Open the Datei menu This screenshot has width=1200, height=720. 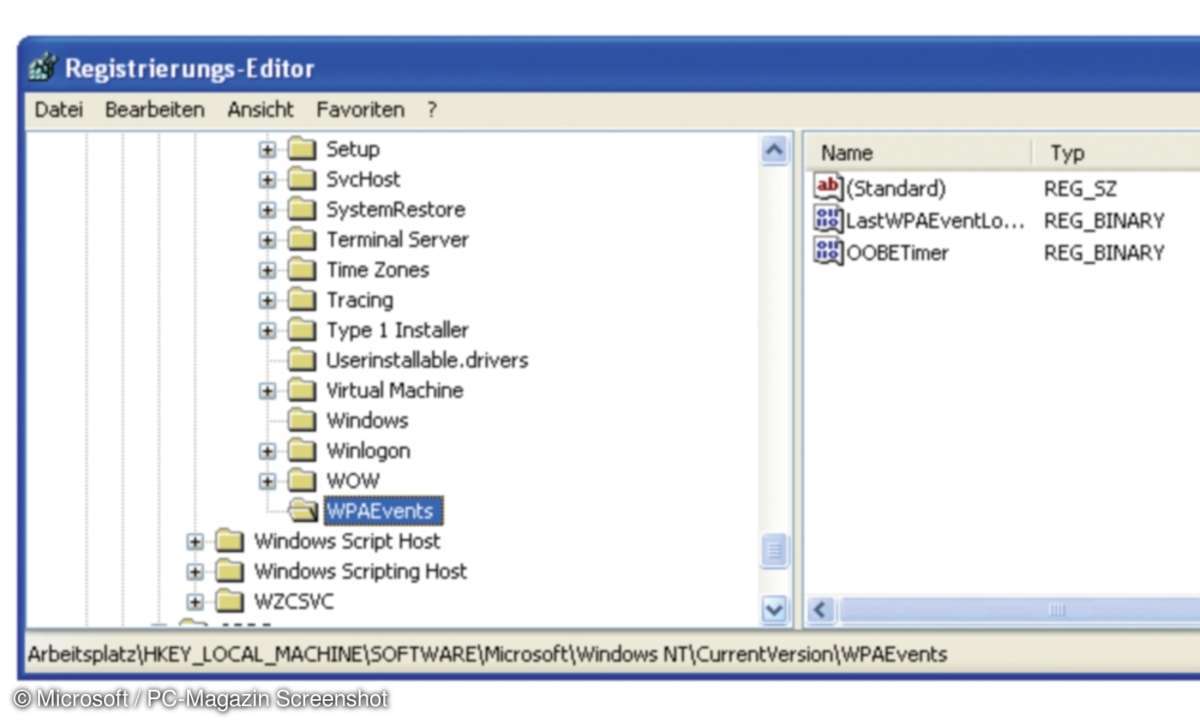59,110
